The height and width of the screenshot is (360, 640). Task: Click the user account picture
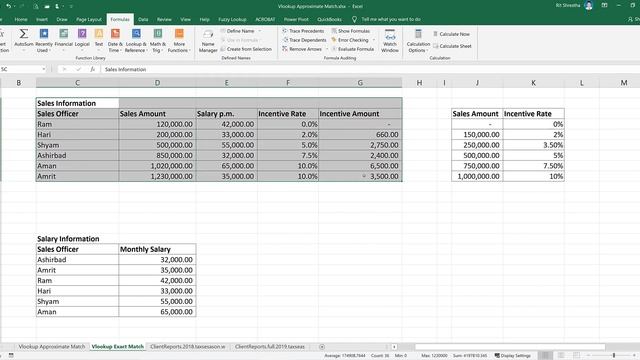click(589, 5)
